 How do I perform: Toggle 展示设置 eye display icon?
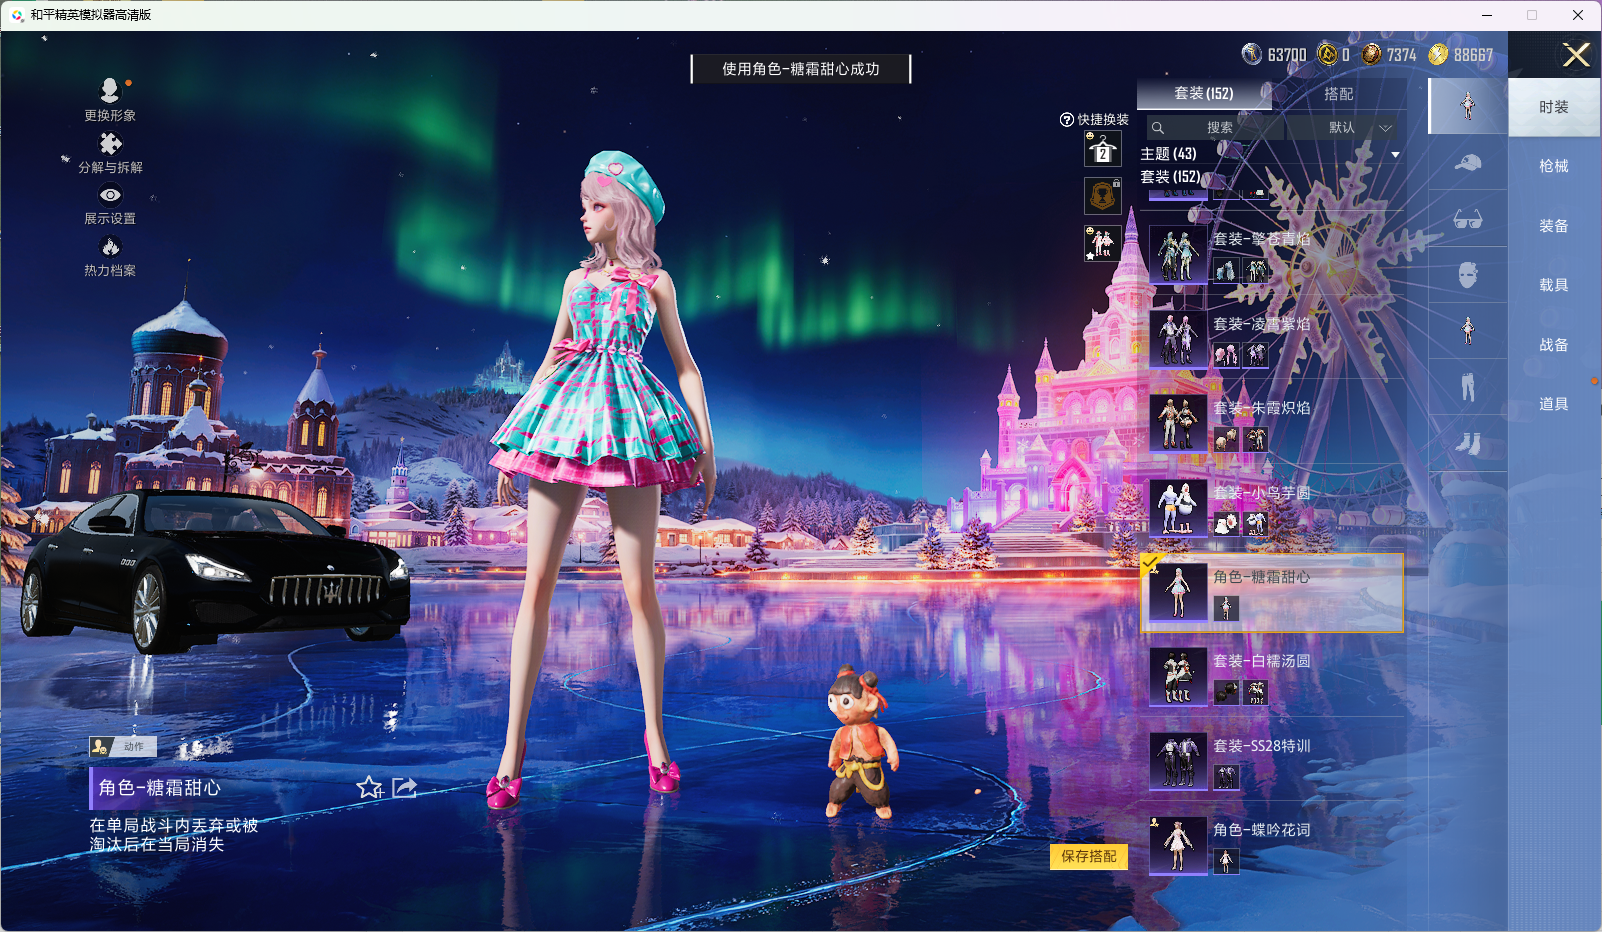[110, 196]
